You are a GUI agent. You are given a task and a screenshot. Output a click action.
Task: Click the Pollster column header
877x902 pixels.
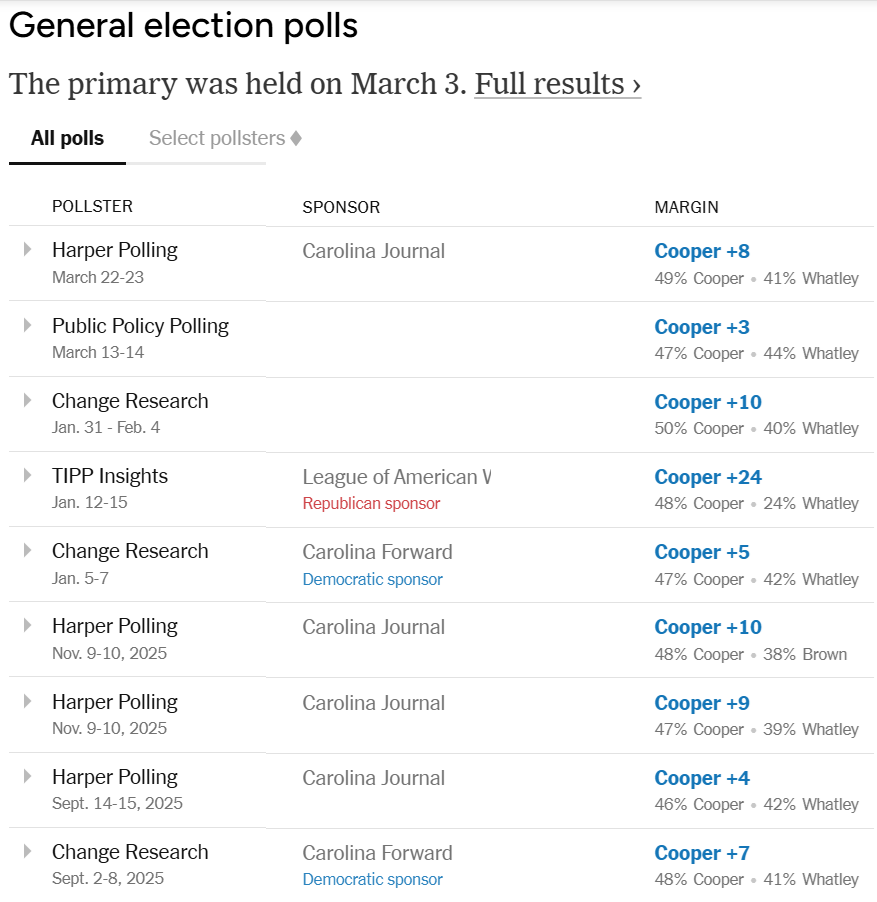(x=92, y=207)
